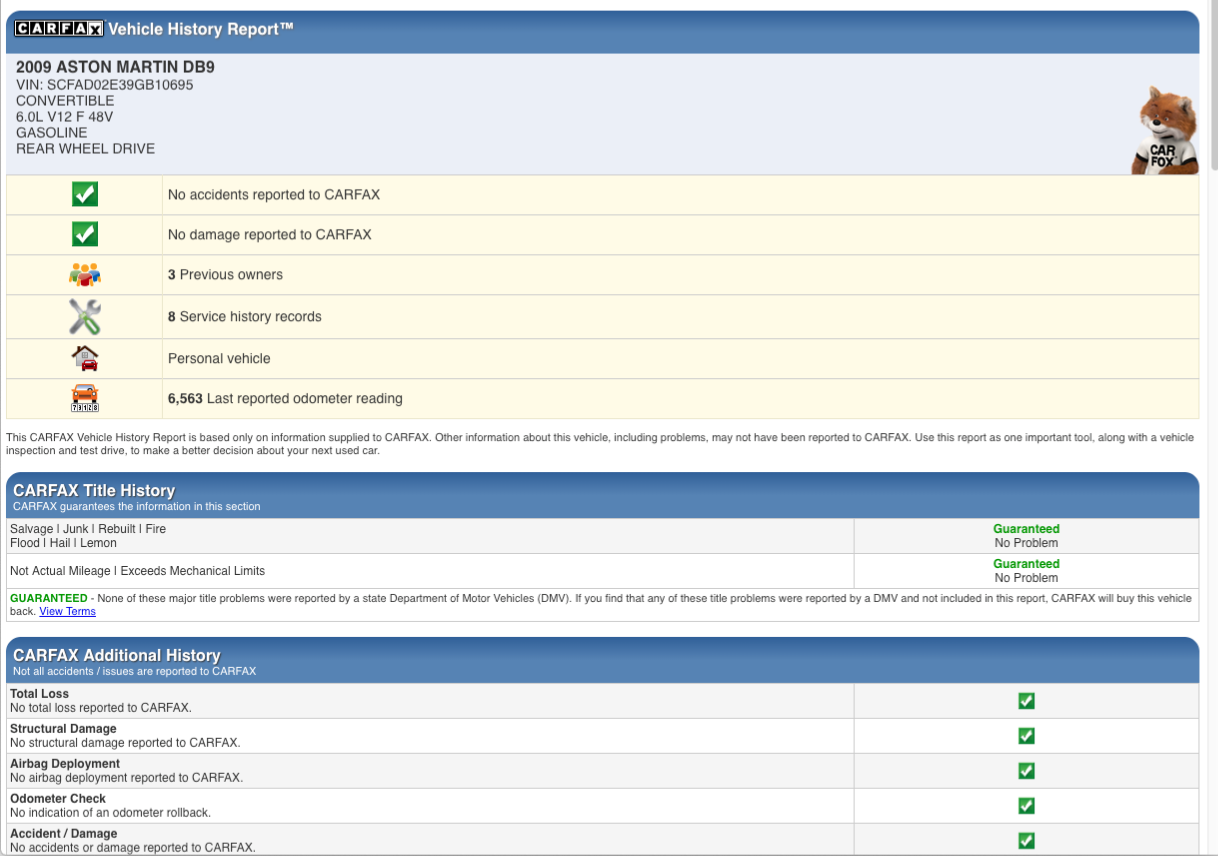Click the green check in Total Loss row
Image resolution: width=1218 pixels, height=856 pixels.
tap(1026, 701)
